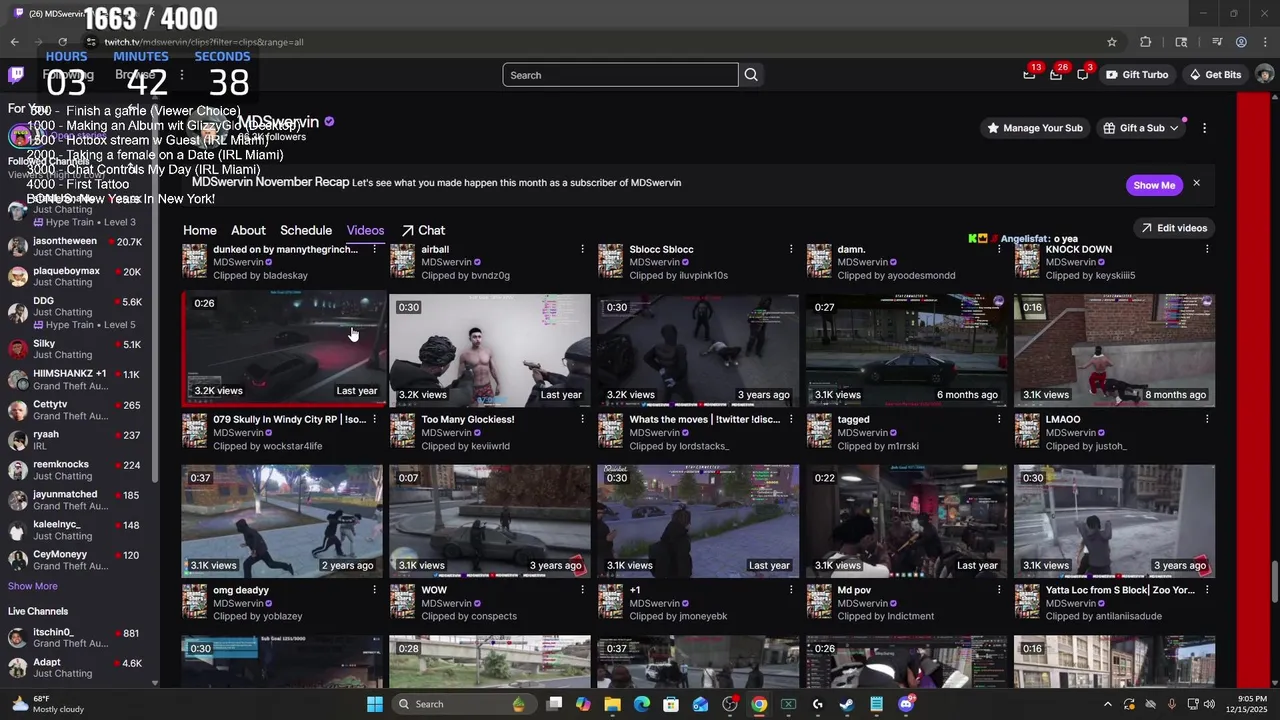Open Chrome extensions puzzle icon
The height and width of the screenshot is (720, 1280).
[1146, 42]
